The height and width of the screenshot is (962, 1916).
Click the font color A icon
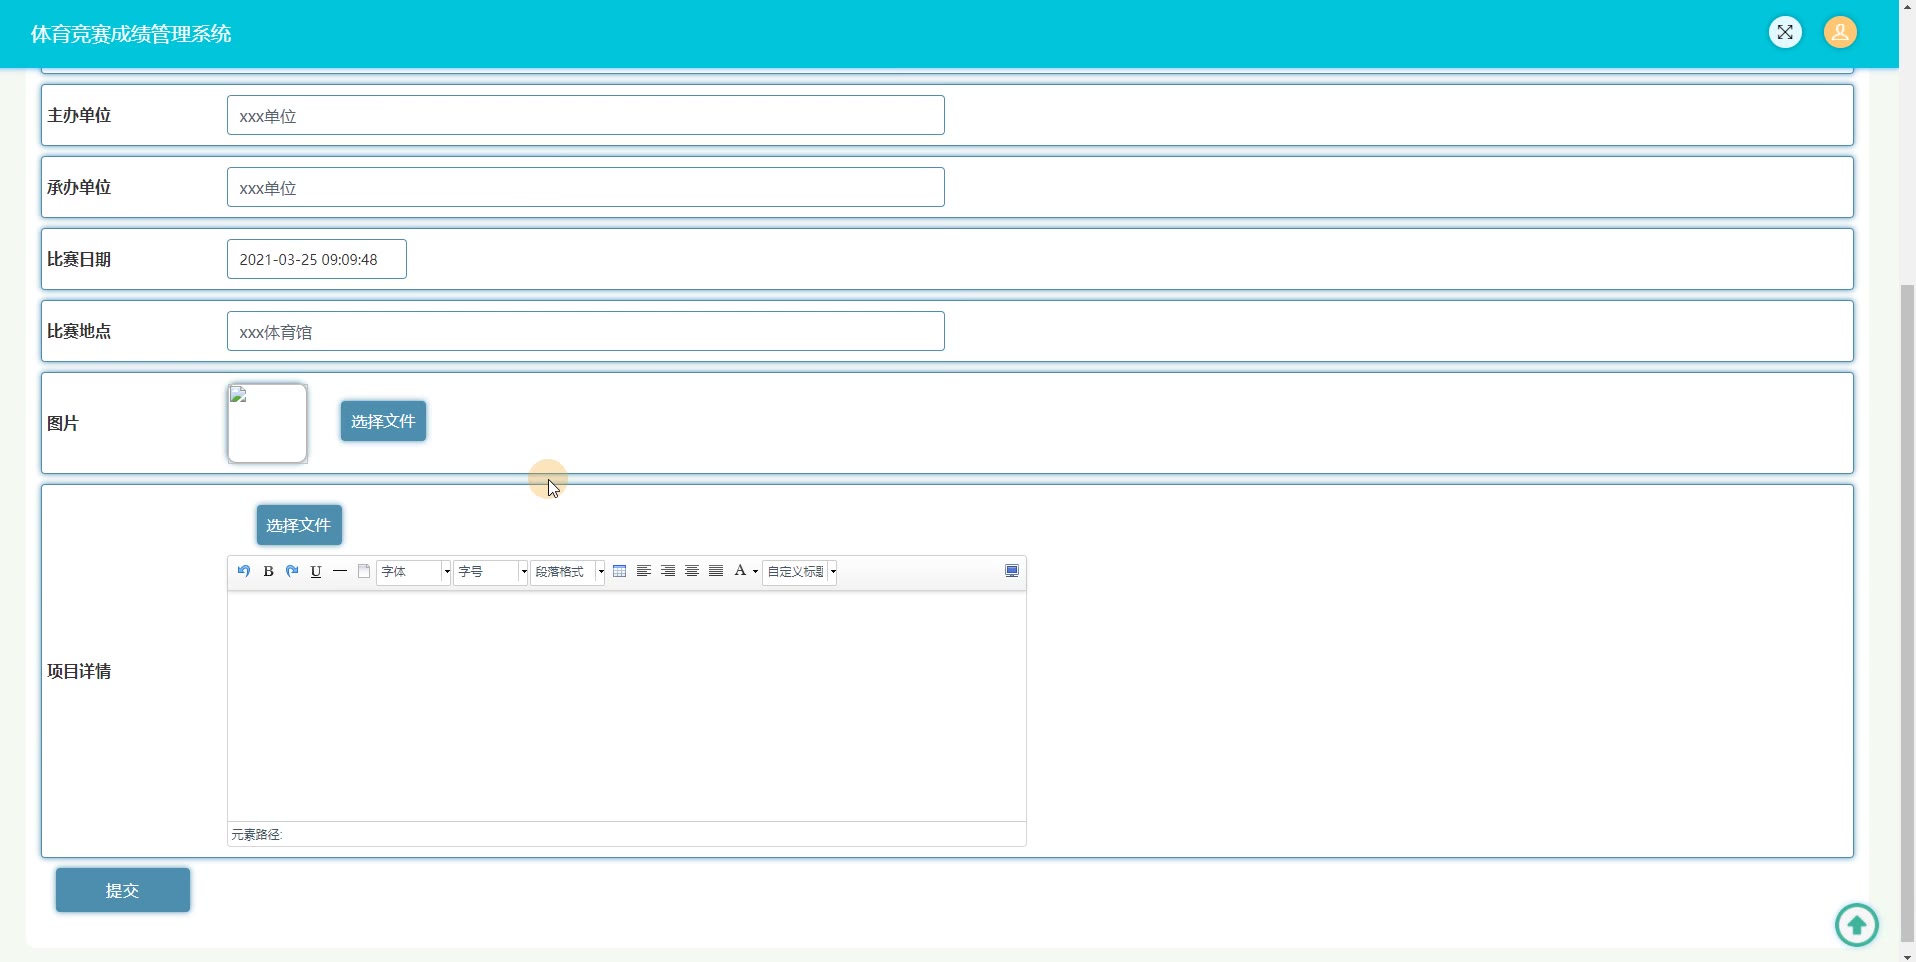pos(740,571)
